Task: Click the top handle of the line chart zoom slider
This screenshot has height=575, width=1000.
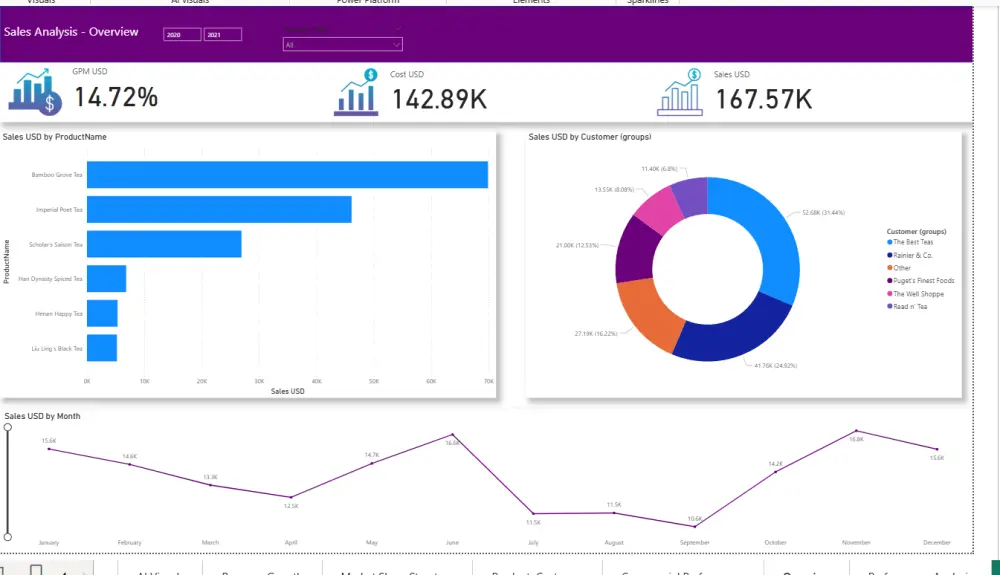Action: click(8, 428)
